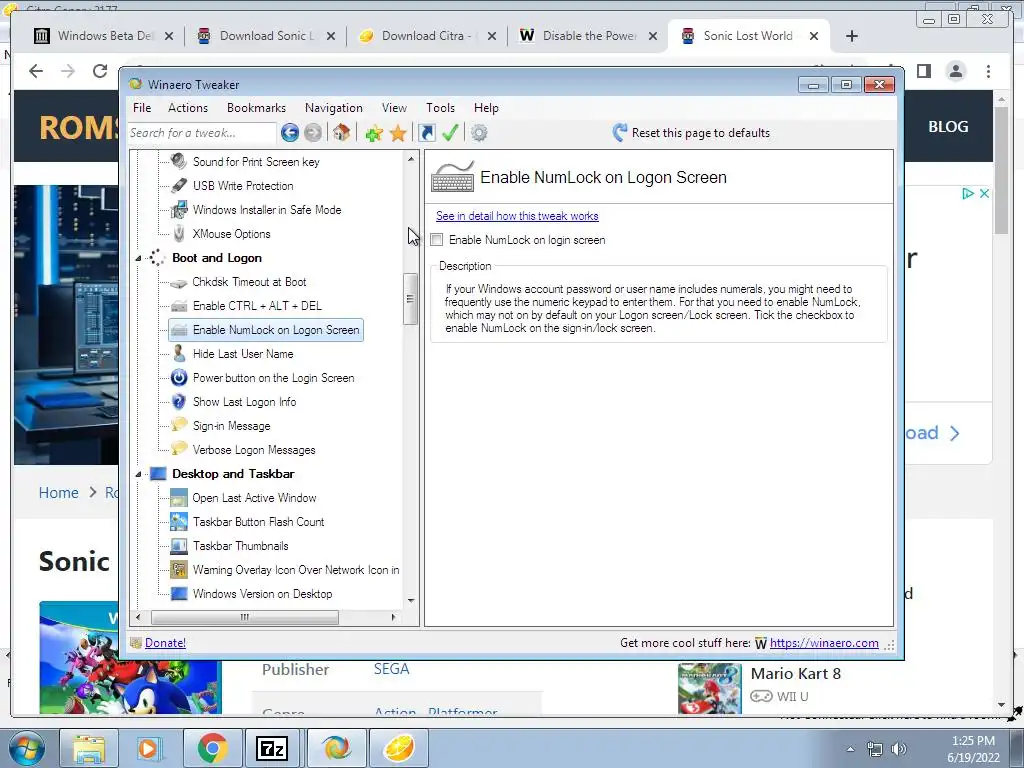The height and width of the screenshot is (768, 1024).
Task: Open a new browser tab with plus button
Action: tap(852, 36)
